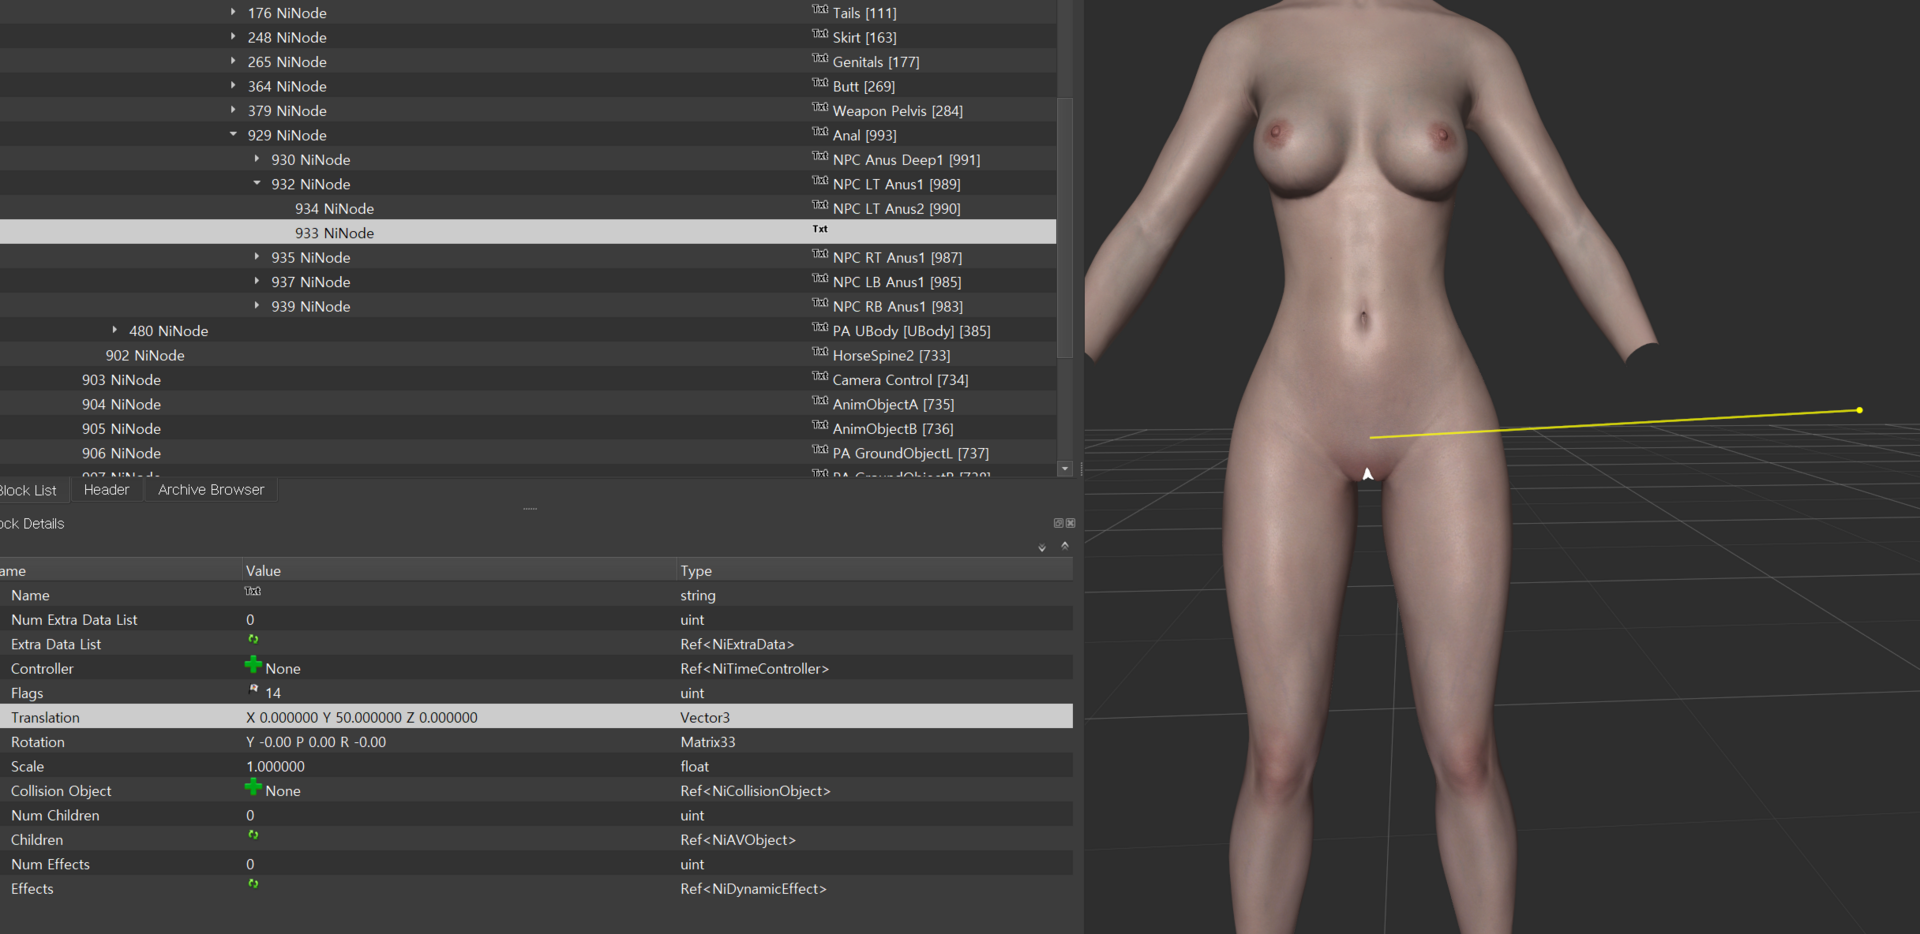Click the Txt icon in the selected 933 NiNode row
The width and height of the screenshot is (1920, 934).
[x=820, y=230]
